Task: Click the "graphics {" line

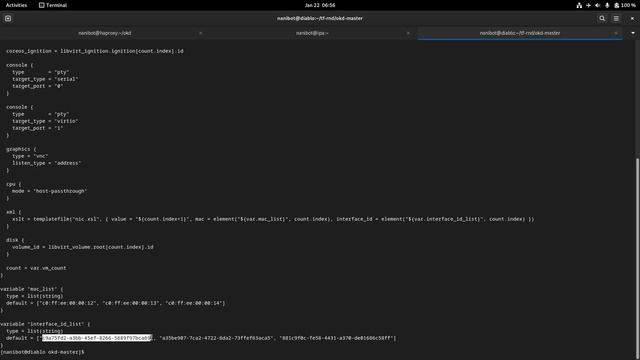Action: click(21, 149)
